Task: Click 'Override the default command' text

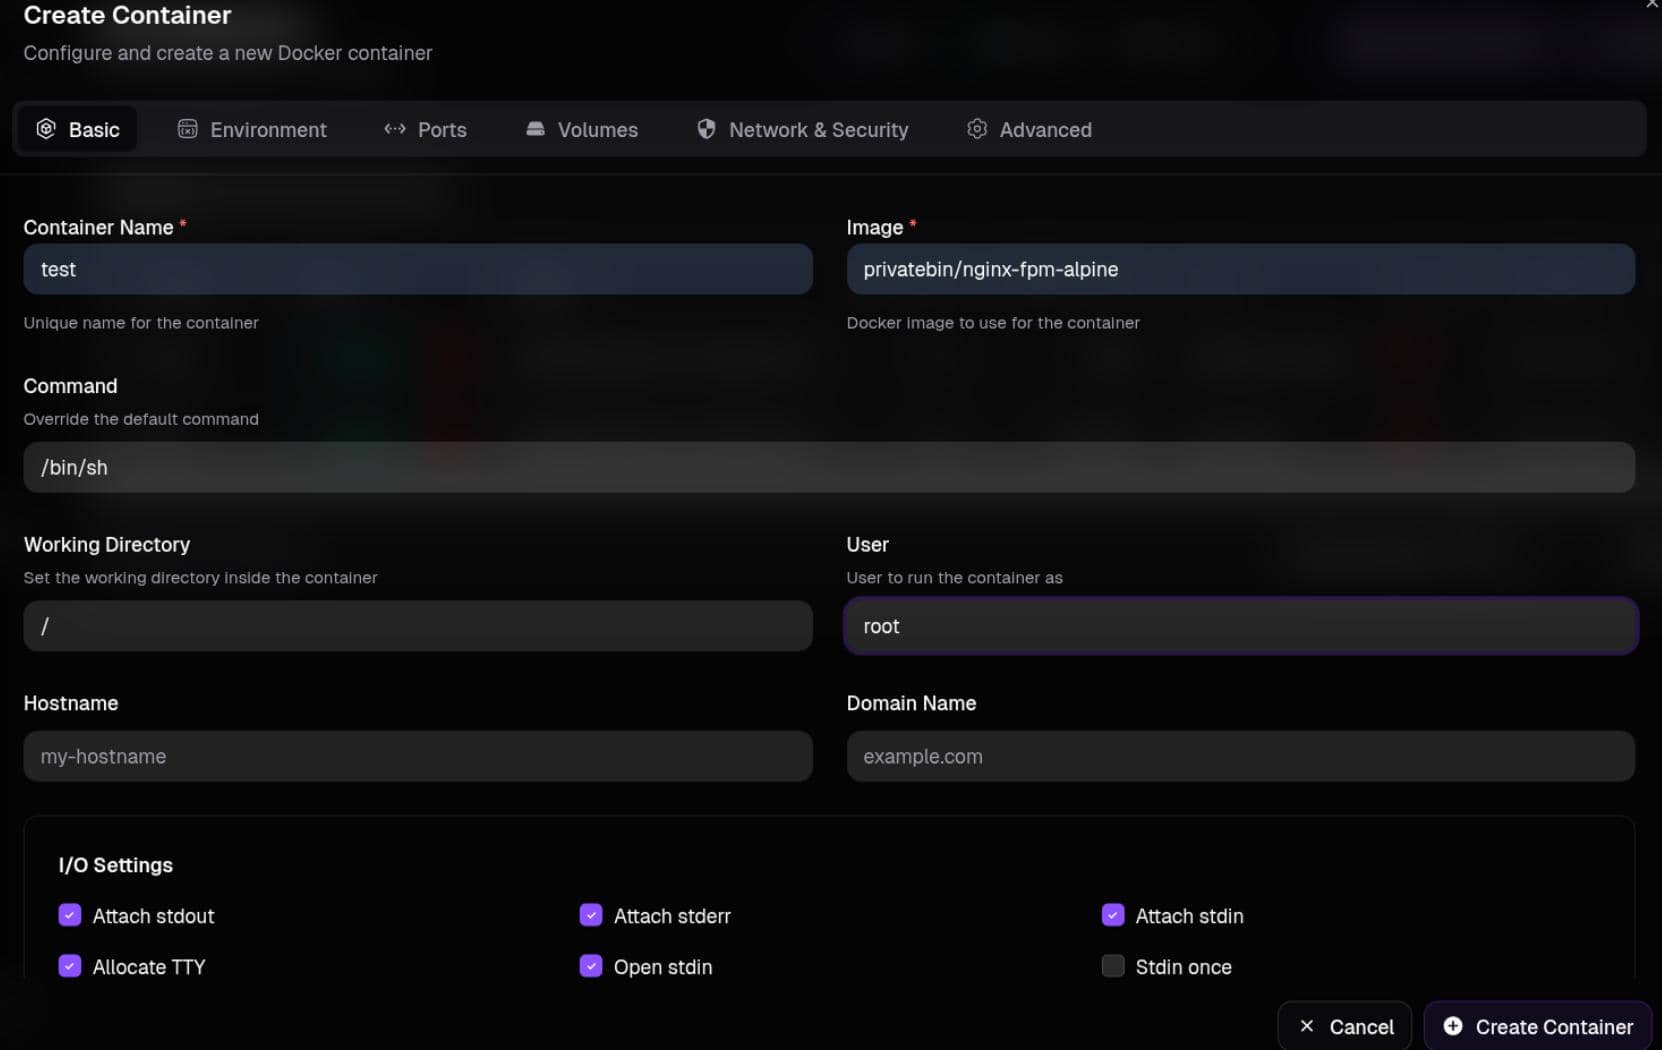Action: pos(141,419)
